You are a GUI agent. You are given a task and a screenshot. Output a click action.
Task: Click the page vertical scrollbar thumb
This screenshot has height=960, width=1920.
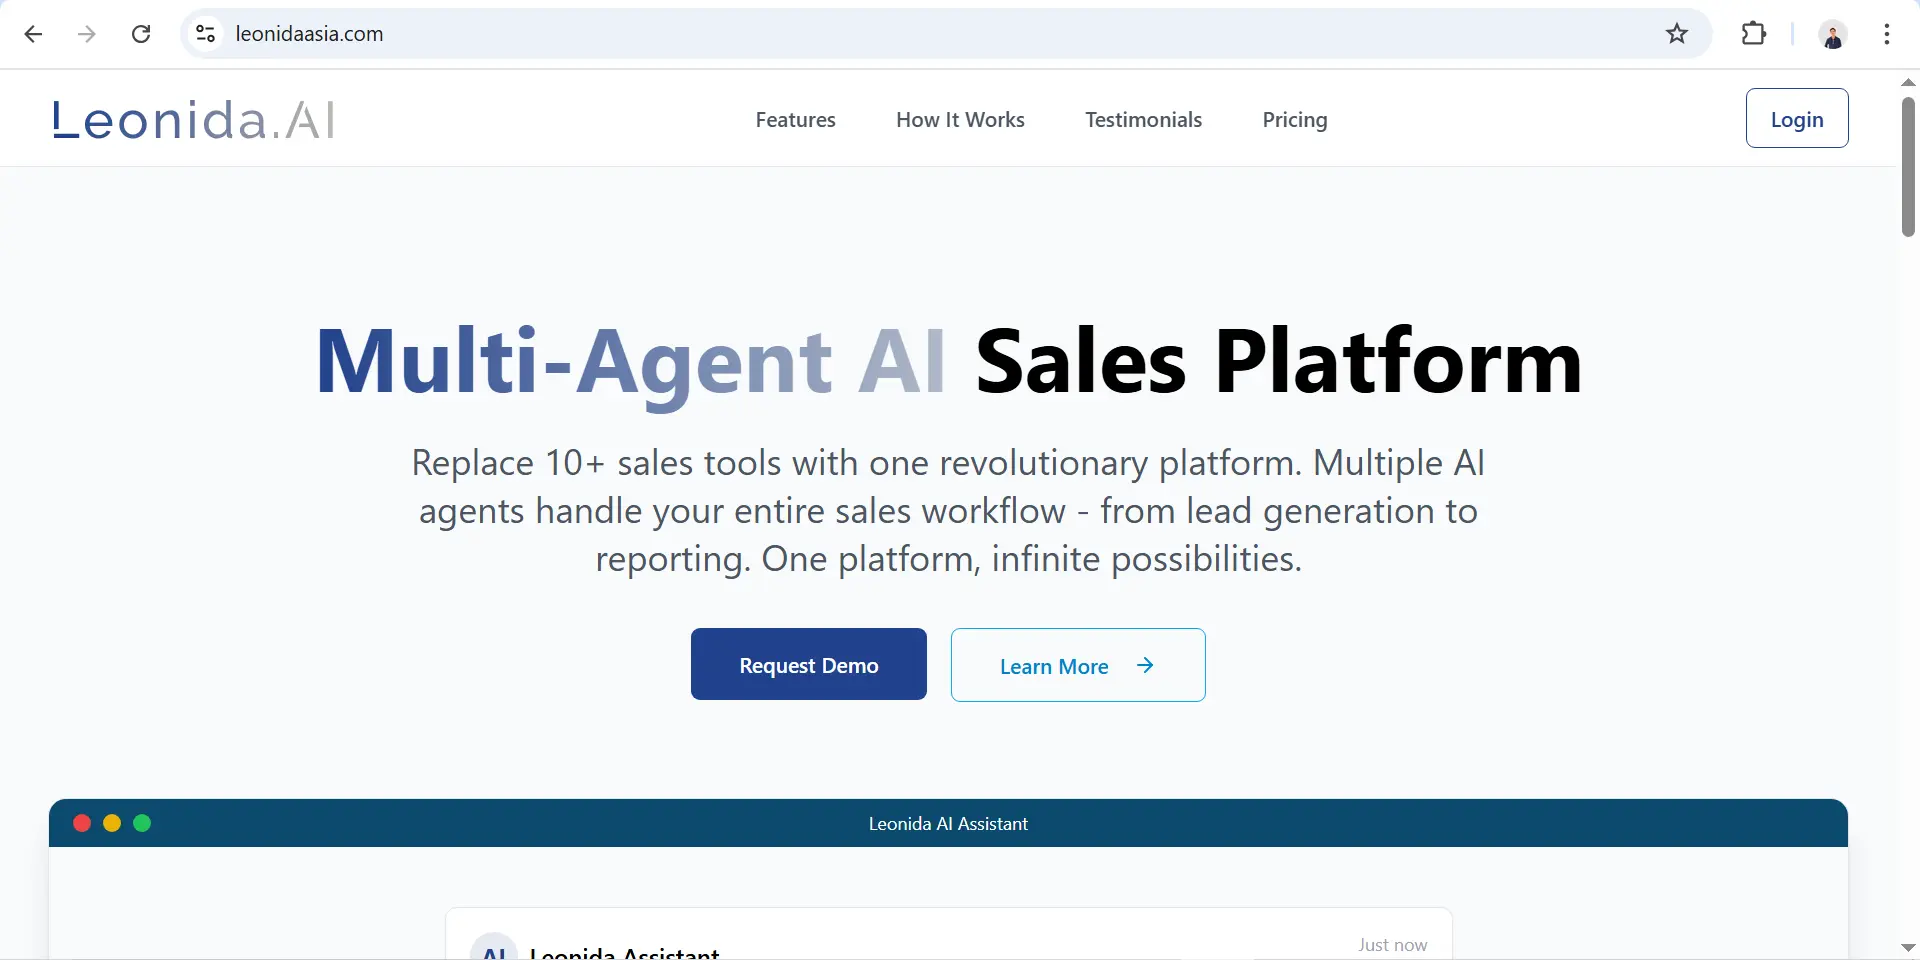1908,166
